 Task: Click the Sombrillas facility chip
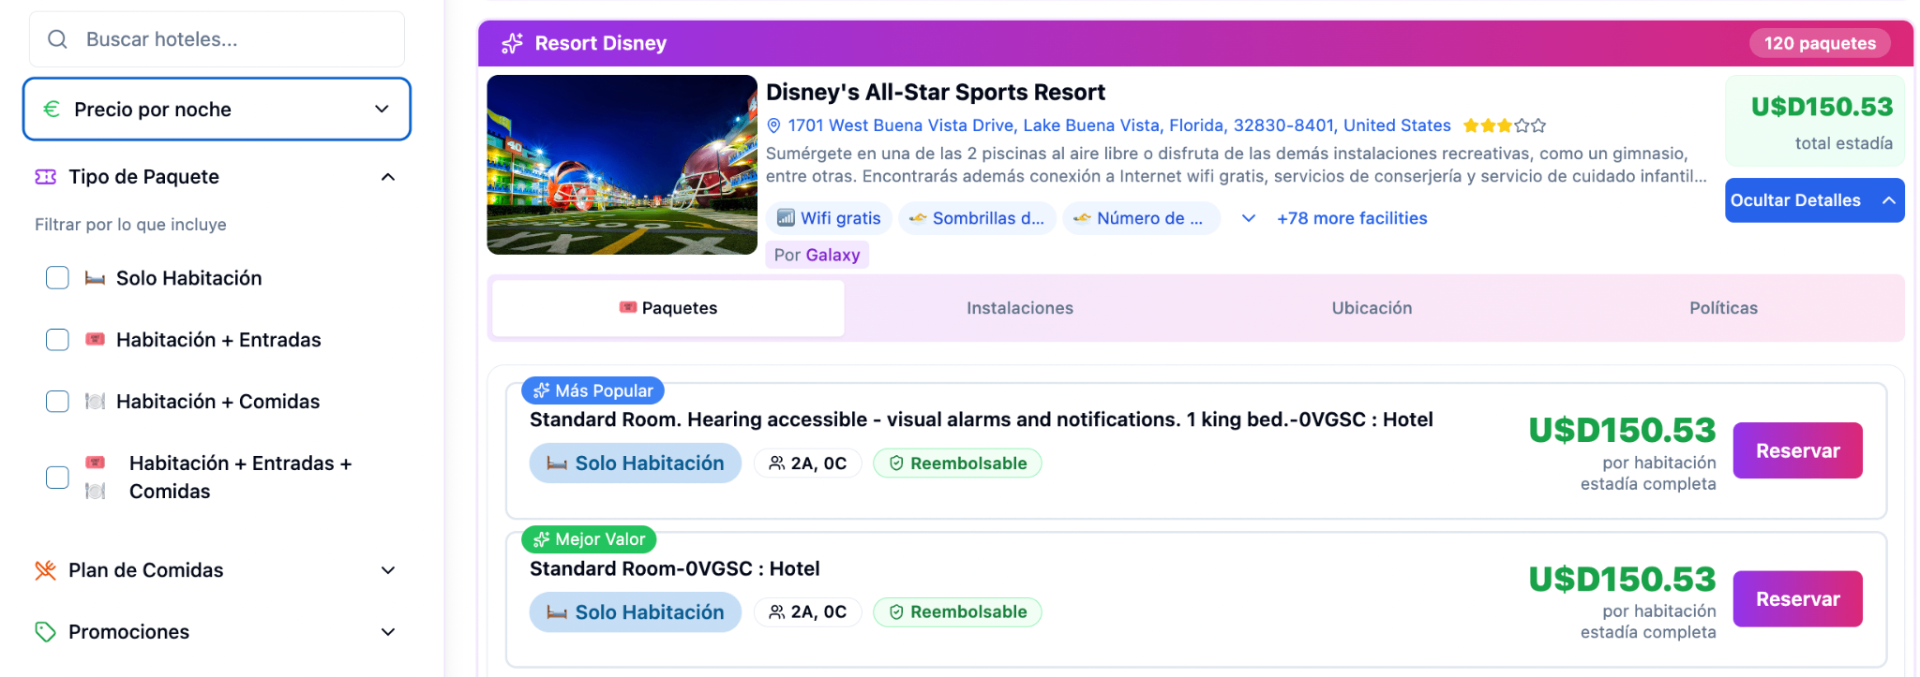pos(977,218)
